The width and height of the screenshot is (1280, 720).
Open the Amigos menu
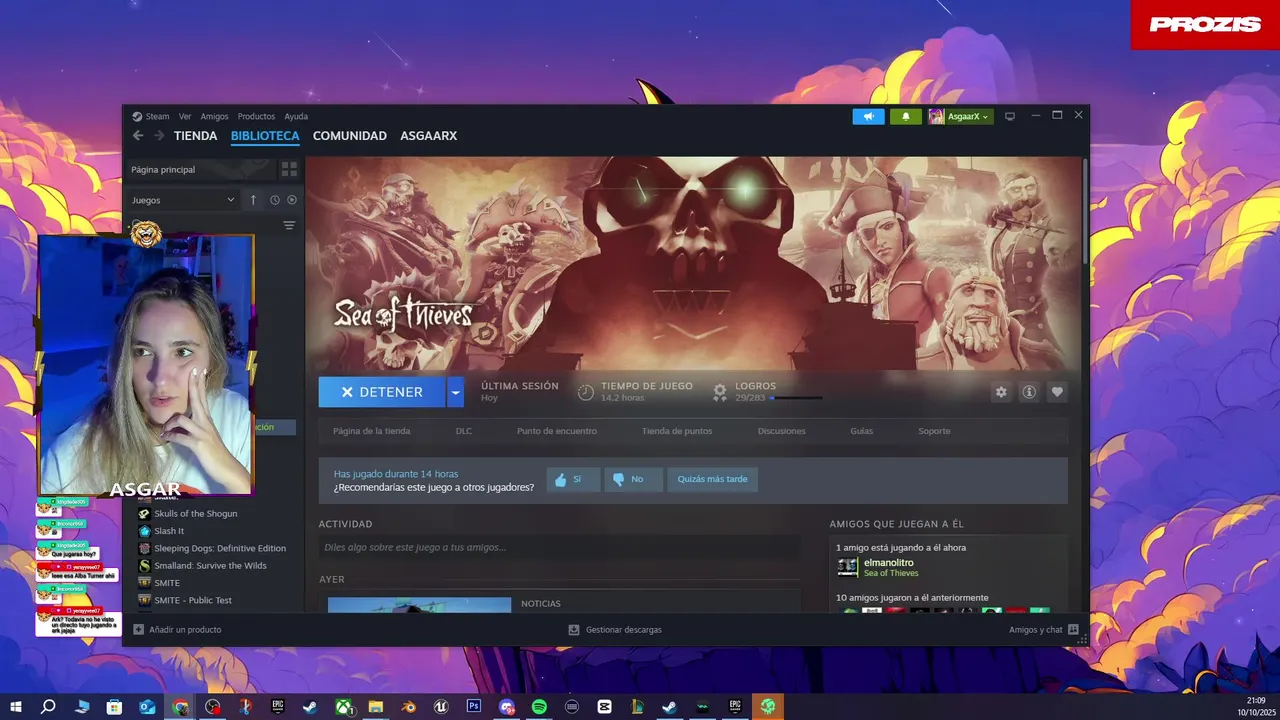[214, 117]
